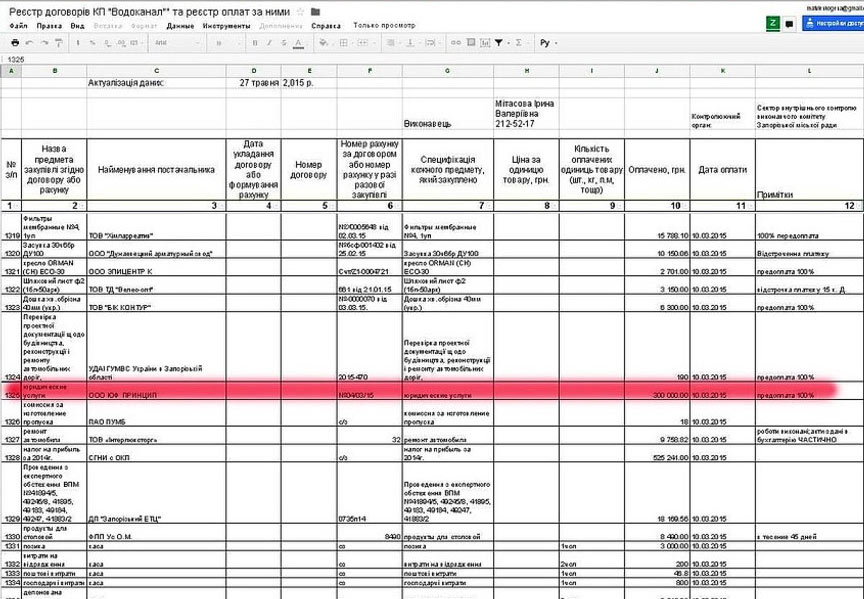The image size is (864, 599).
Task: Open the comments speech bubble icon
Action: click(789, 23)
